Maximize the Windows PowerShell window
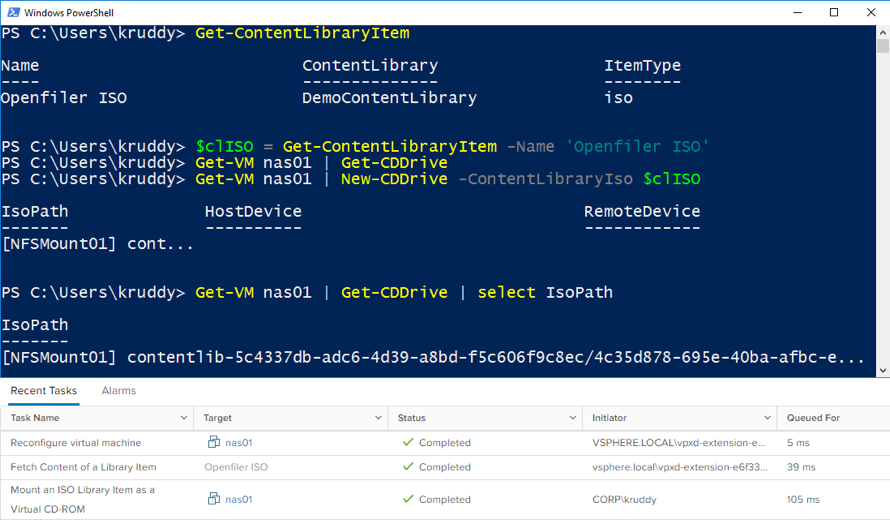890x520 pixels. coord(834,12)
